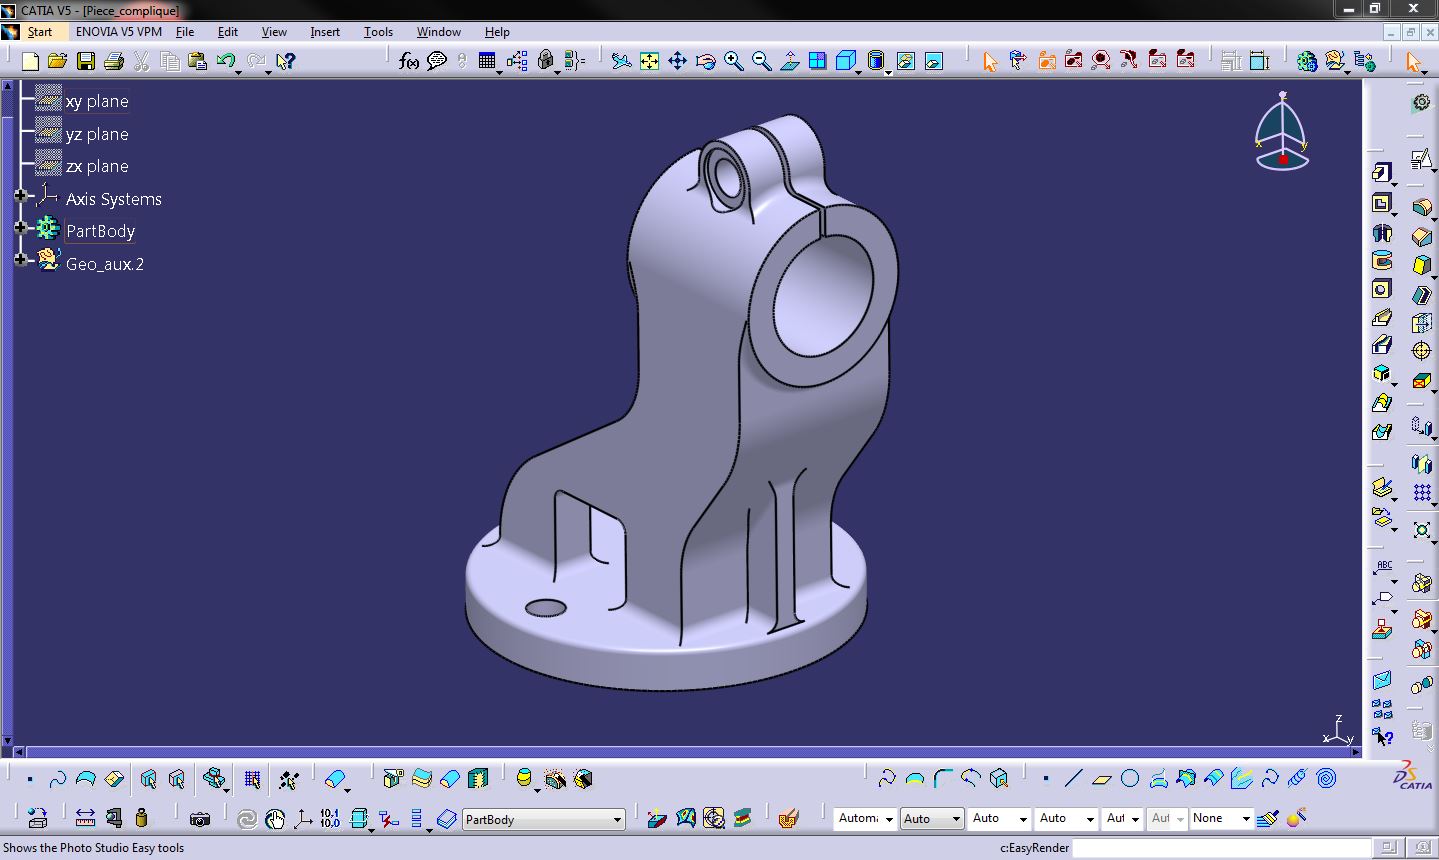1439x860 pixels.
Task: Open the None layer dropdown
Action: click(x=1221, y=819)
